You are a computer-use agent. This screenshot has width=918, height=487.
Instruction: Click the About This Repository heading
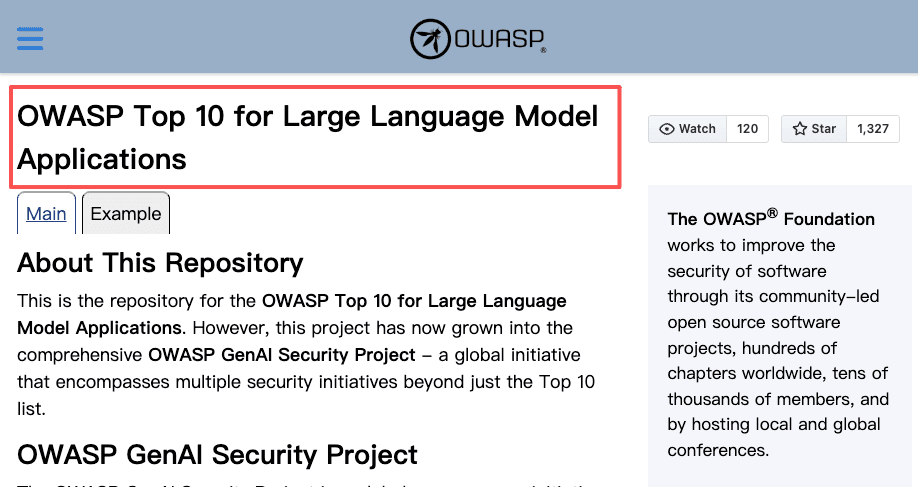[x=160, y=263]
